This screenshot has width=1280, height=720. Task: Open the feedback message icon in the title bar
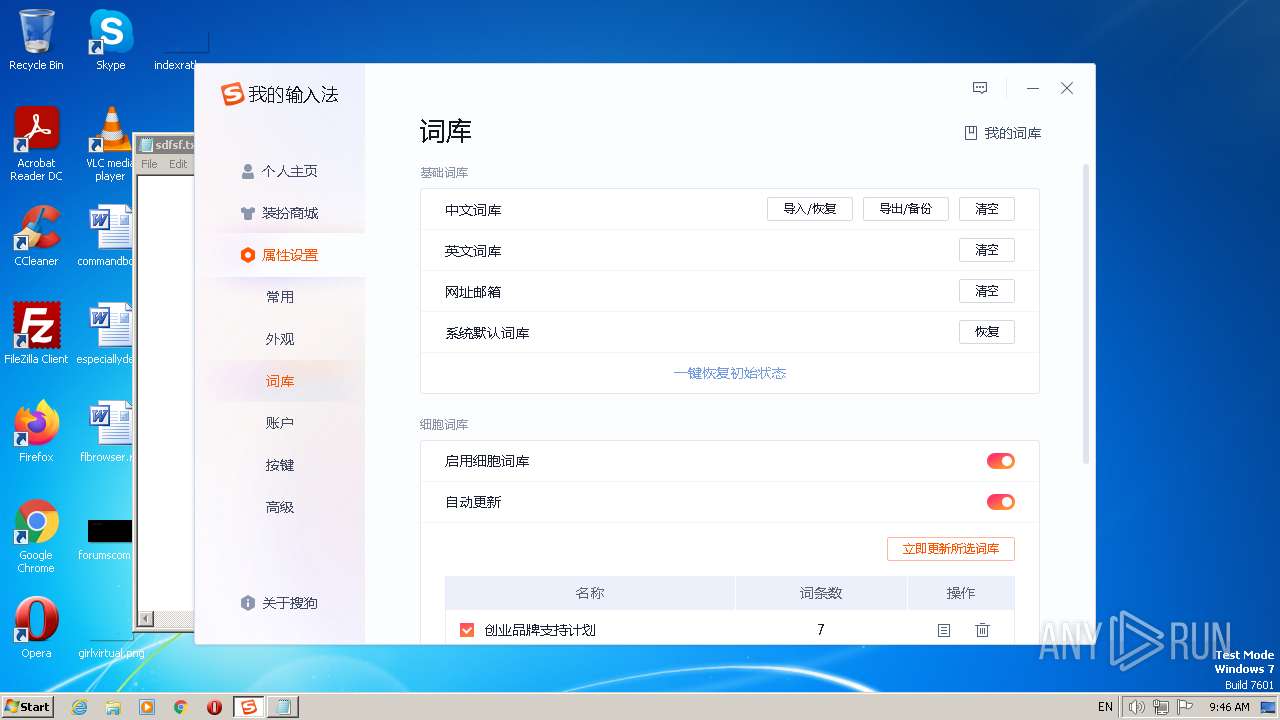980,88
